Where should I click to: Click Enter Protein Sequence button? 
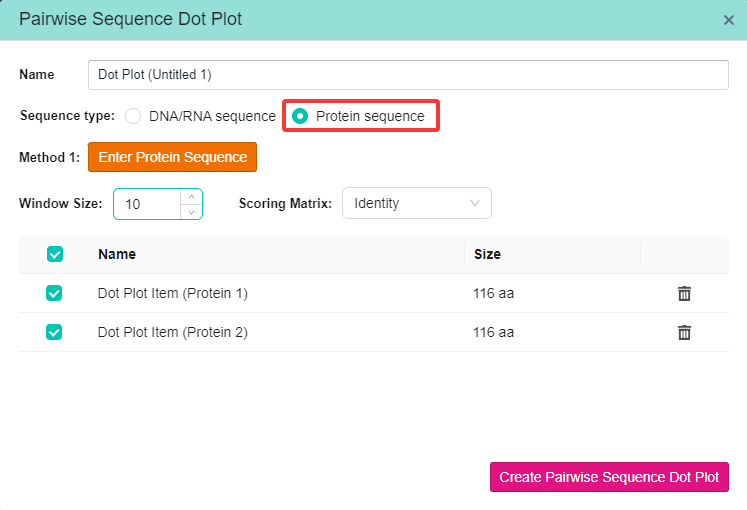pyautogui.click(x=172, y=157)
